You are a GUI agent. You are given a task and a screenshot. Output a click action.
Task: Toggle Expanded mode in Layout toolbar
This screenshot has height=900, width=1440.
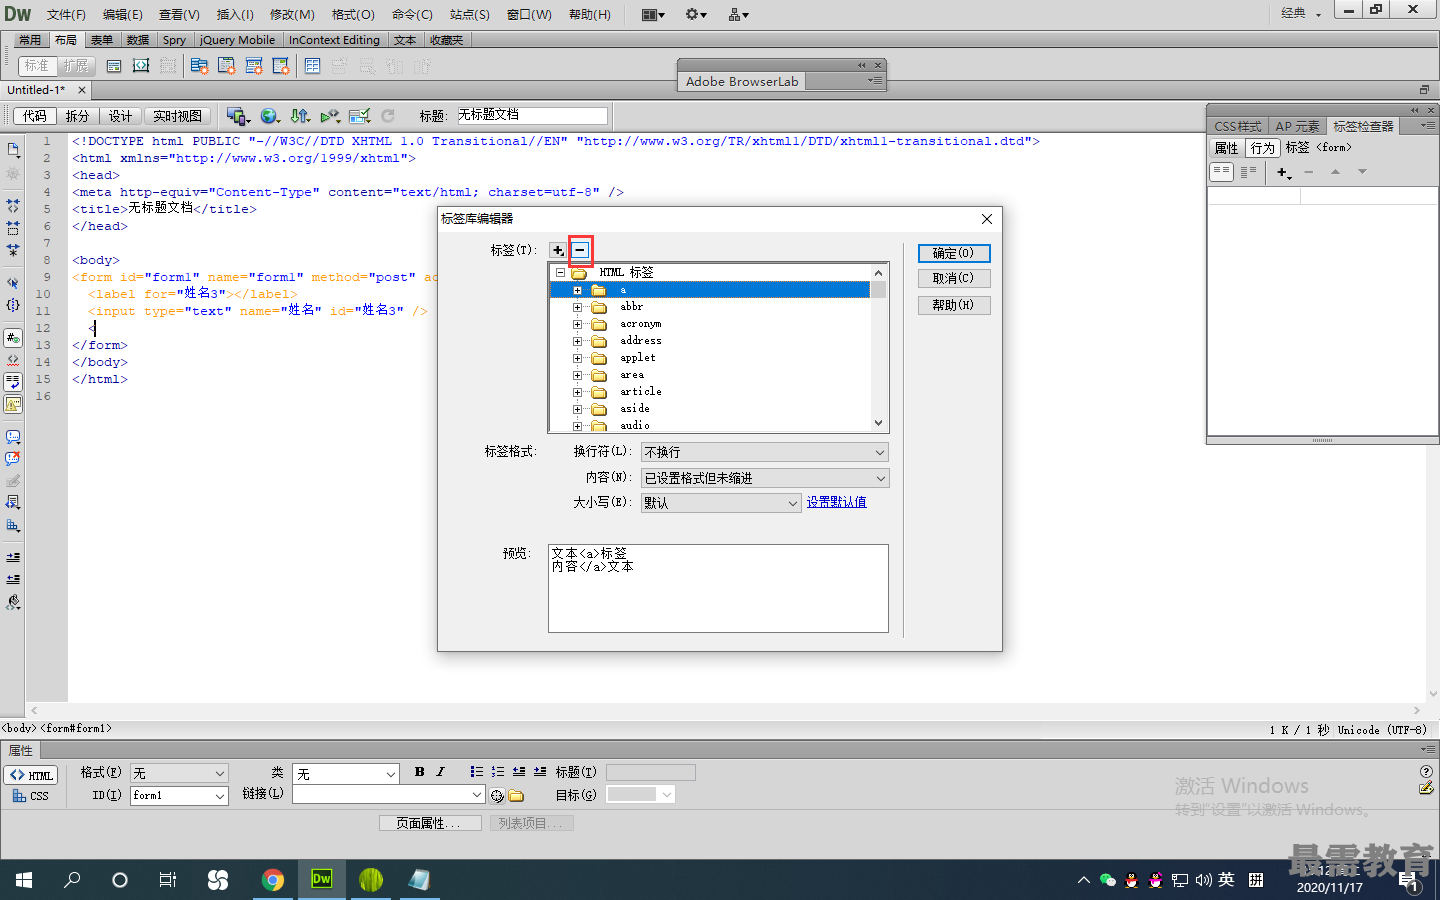(x=76, y=66)
